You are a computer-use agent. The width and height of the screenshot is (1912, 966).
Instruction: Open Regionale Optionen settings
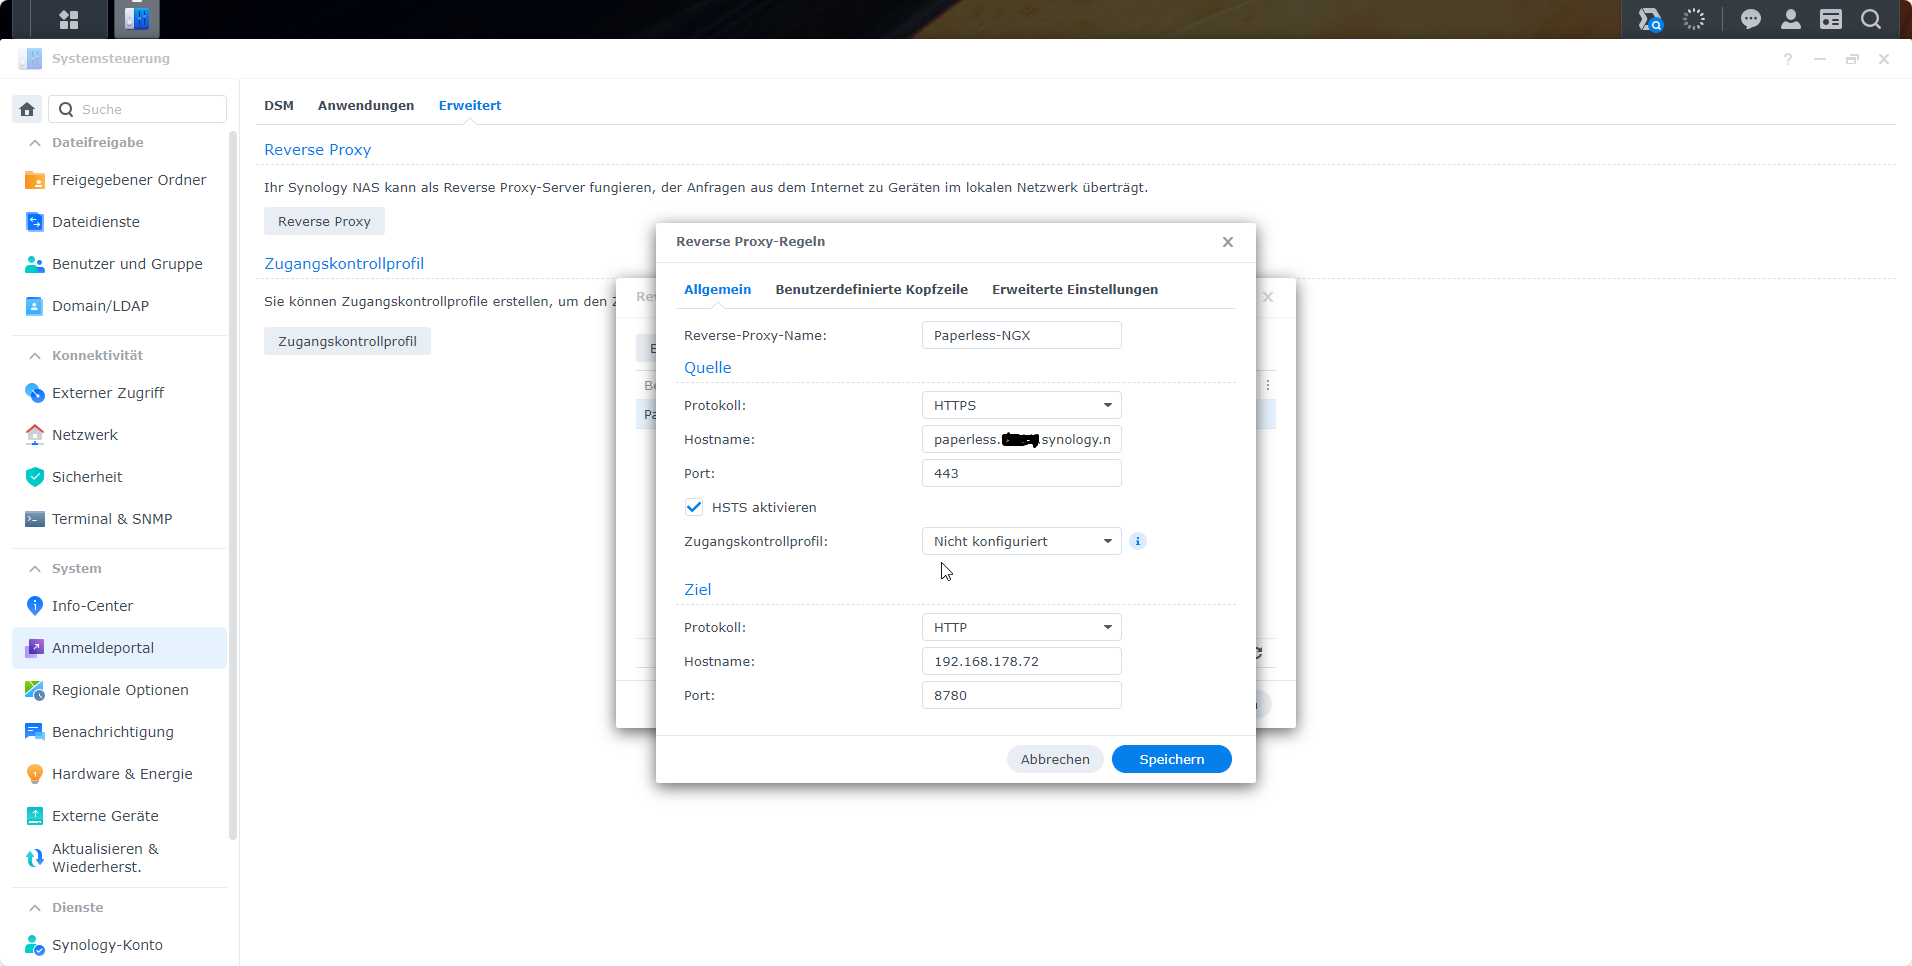pyautogui.click(x=119, y=690)
